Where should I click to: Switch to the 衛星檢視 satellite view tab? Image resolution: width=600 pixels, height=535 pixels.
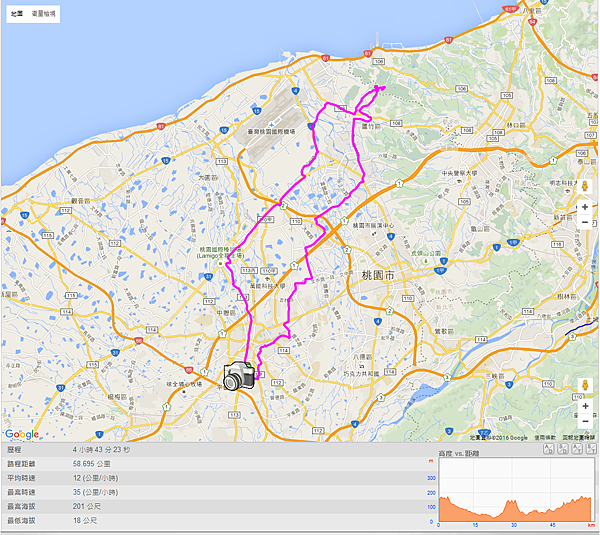pos(43,14)
